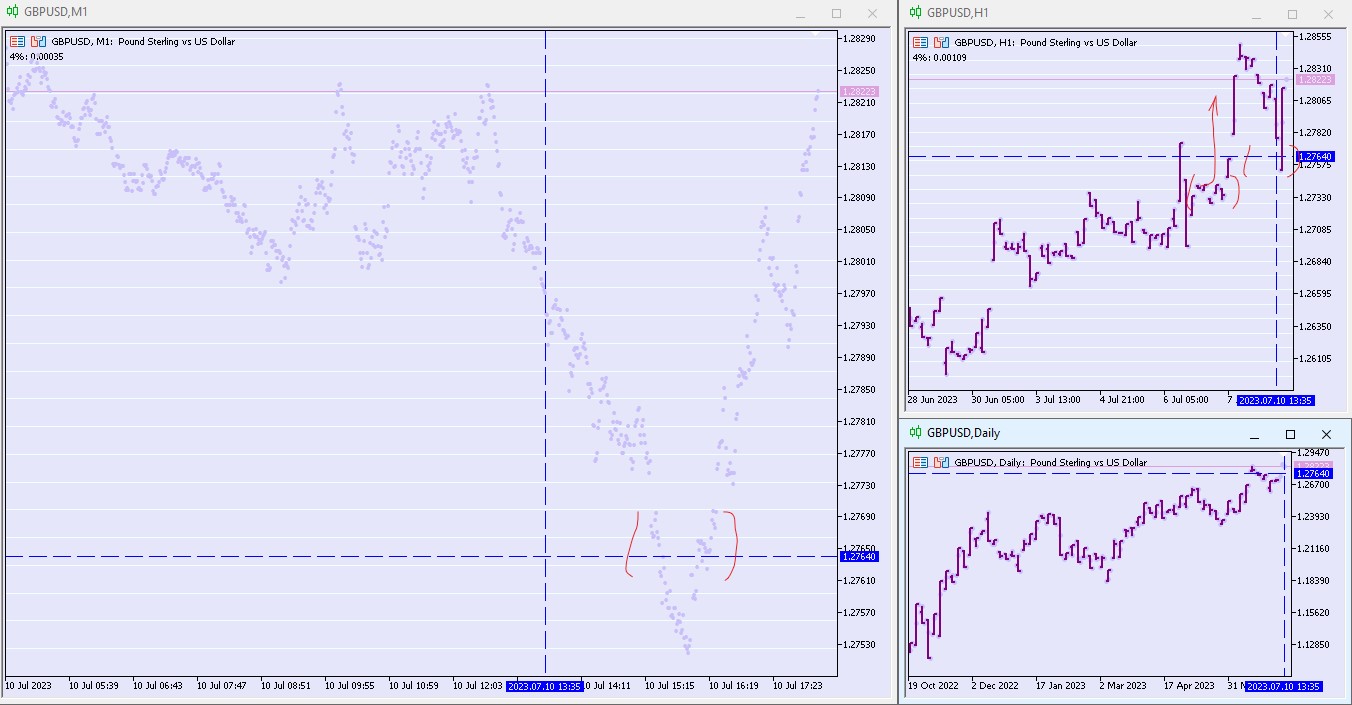The height and width of the screenshot is (705, 1352).
Task: Click the 1.28290 value on M1 price scale
Action: [859, 38]
